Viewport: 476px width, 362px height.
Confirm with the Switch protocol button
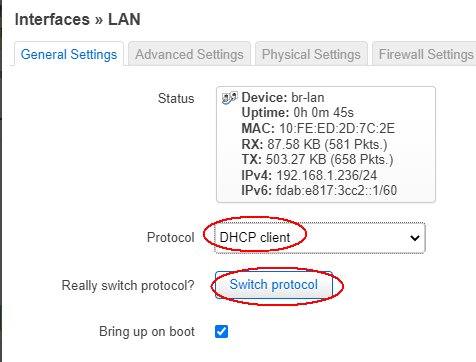(x=274, y=285)
